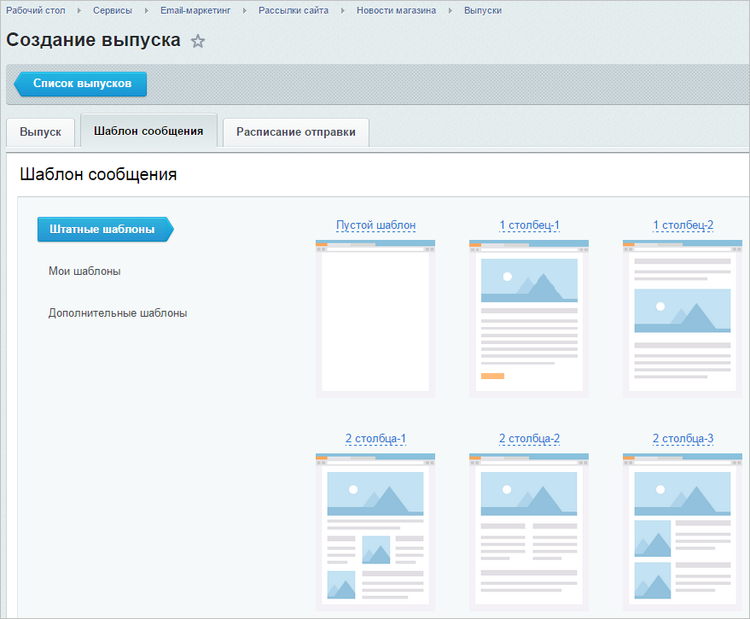The image size is (750, 619).
Task: Switch to the Выпуск tab
Action: 41,132
